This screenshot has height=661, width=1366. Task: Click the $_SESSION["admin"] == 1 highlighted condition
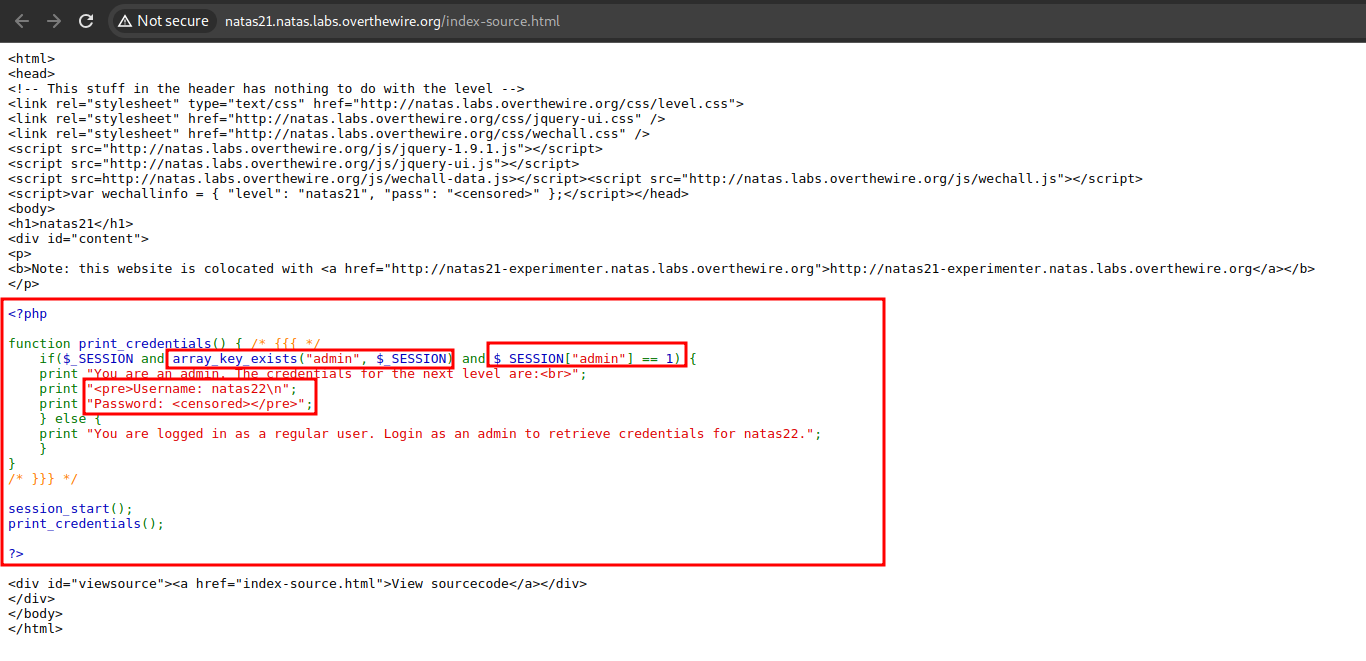(587, 359)
